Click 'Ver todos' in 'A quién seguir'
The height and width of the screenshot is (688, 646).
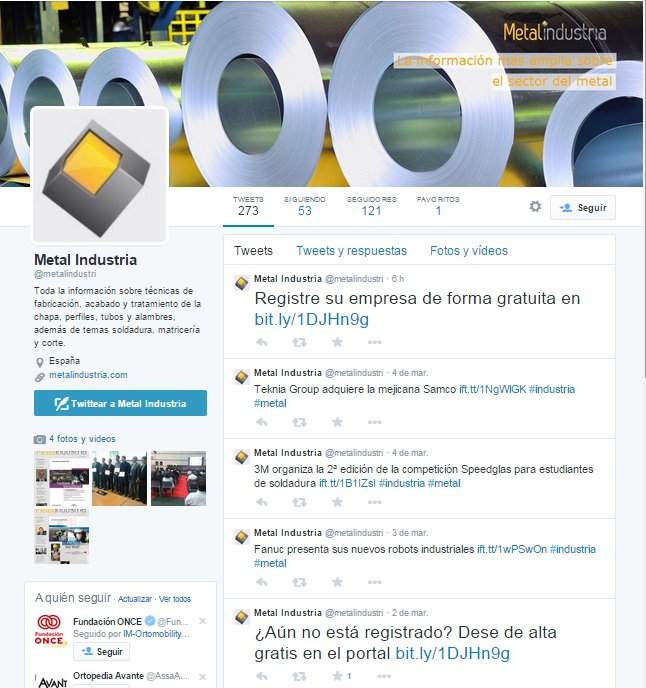pyautogui.click(x=175, y=599)
